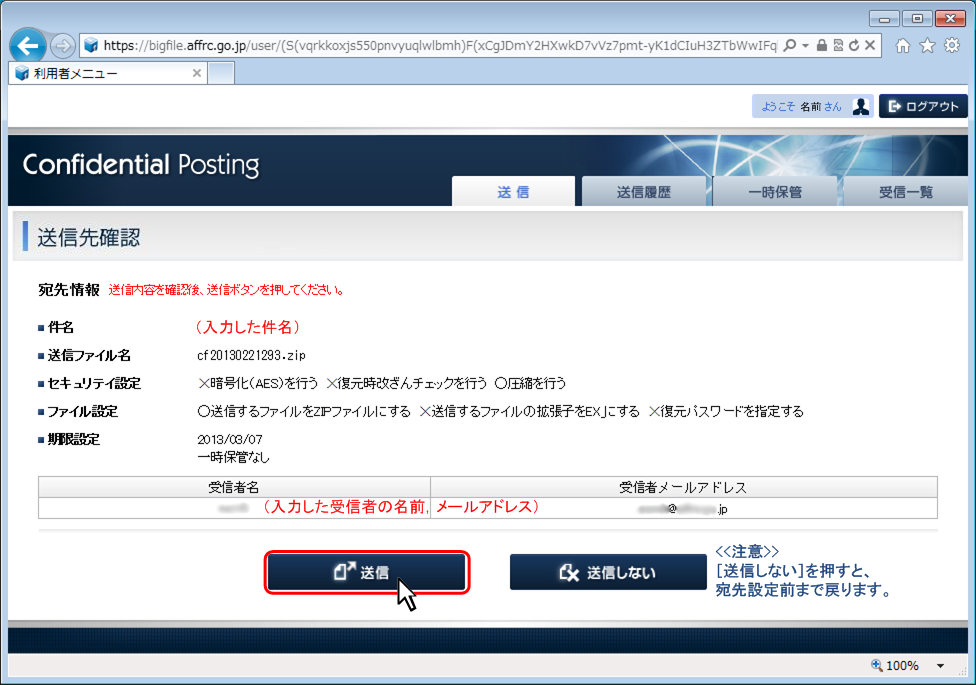Open Favorites with the star icon
Viewport: 976px width, 685px height.
point(928,46)
